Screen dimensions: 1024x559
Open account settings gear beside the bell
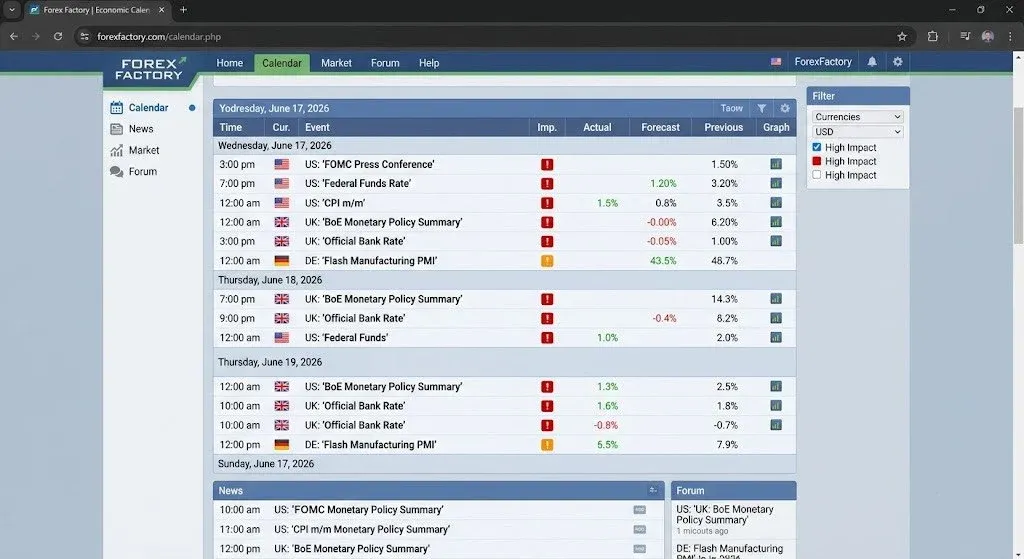pyautogui.click(x=898, y=61)
